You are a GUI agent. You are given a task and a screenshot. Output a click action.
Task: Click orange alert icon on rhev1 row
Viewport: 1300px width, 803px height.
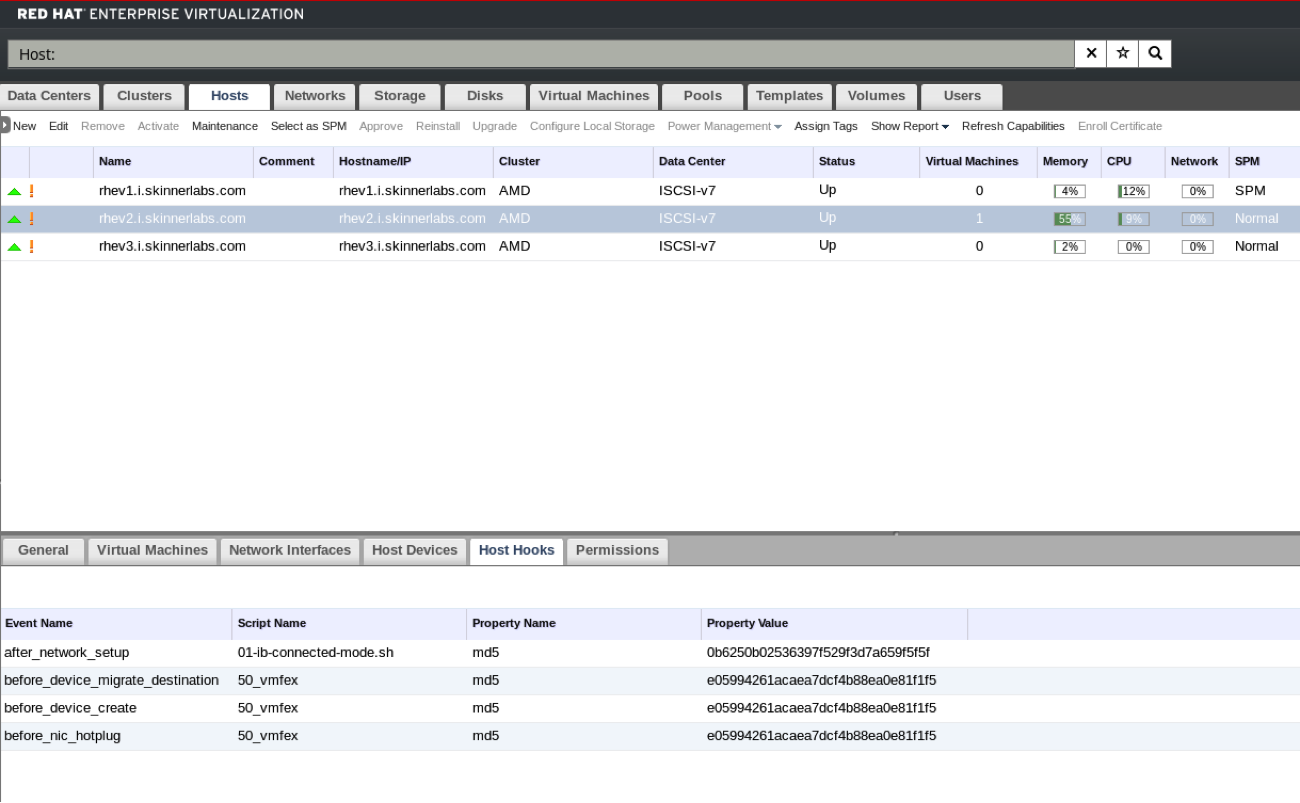(x=31, y=191)
